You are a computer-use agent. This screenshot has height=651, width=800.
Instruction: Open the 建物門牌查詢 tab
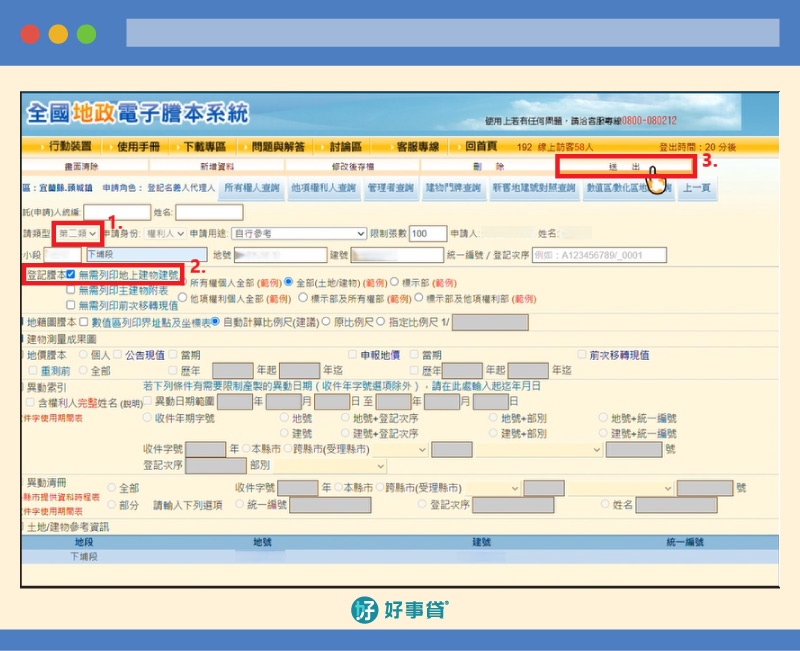click(x=453, y=187)
